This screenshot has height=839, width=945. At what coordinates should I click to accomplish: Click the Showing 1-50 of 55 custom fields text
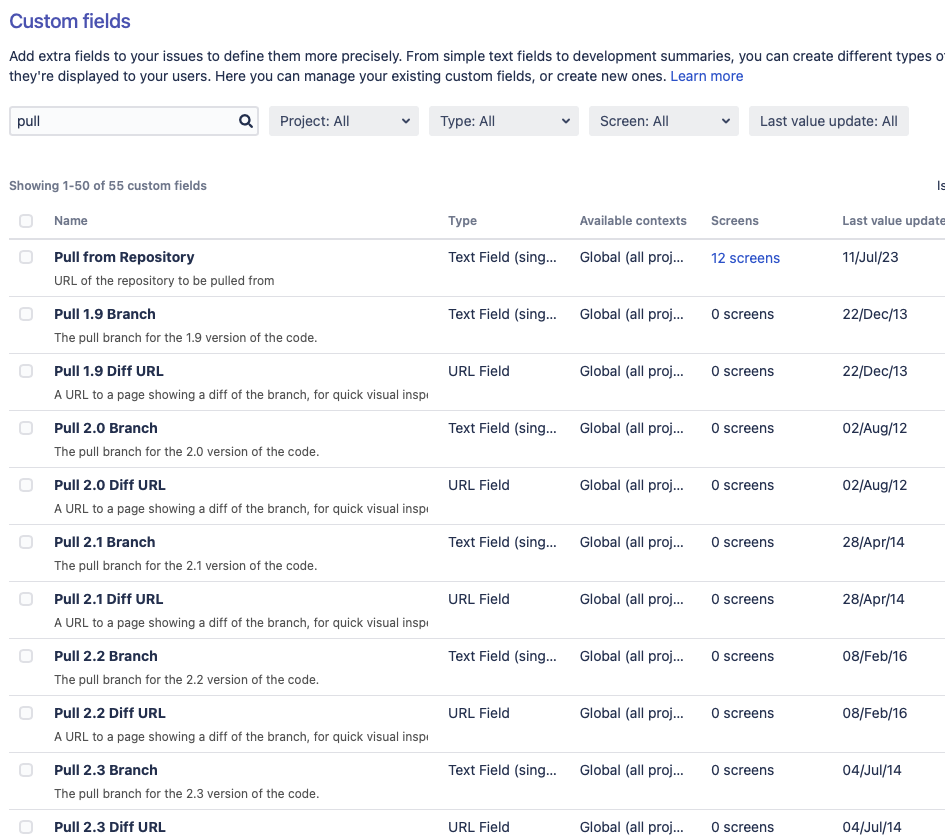click(108, 186)
